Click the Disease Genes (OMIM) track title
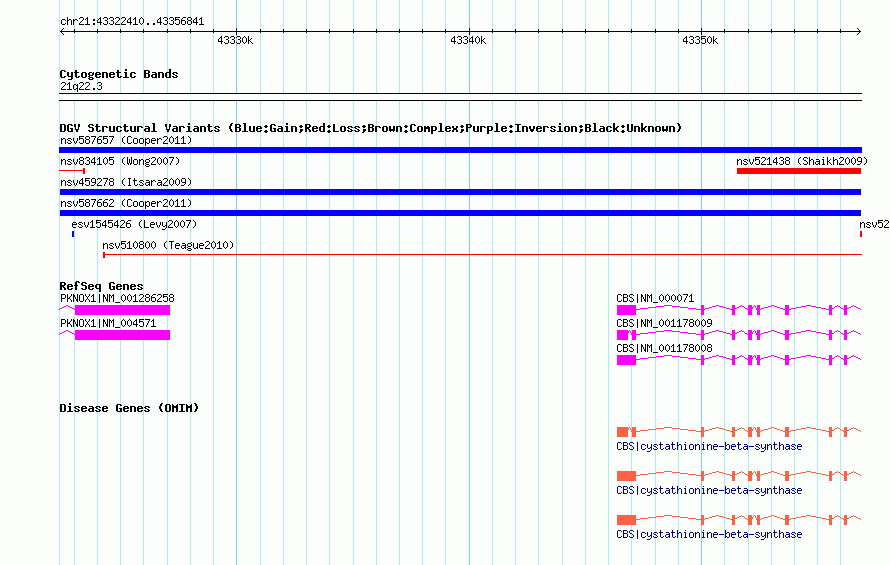 click(x=129, y=408)
